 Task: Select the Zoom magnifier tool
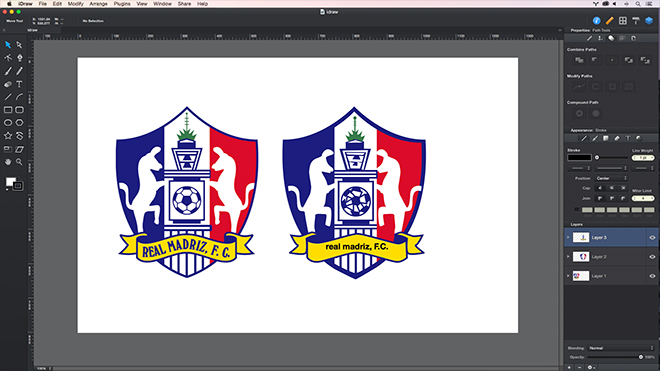pos(19,162)
